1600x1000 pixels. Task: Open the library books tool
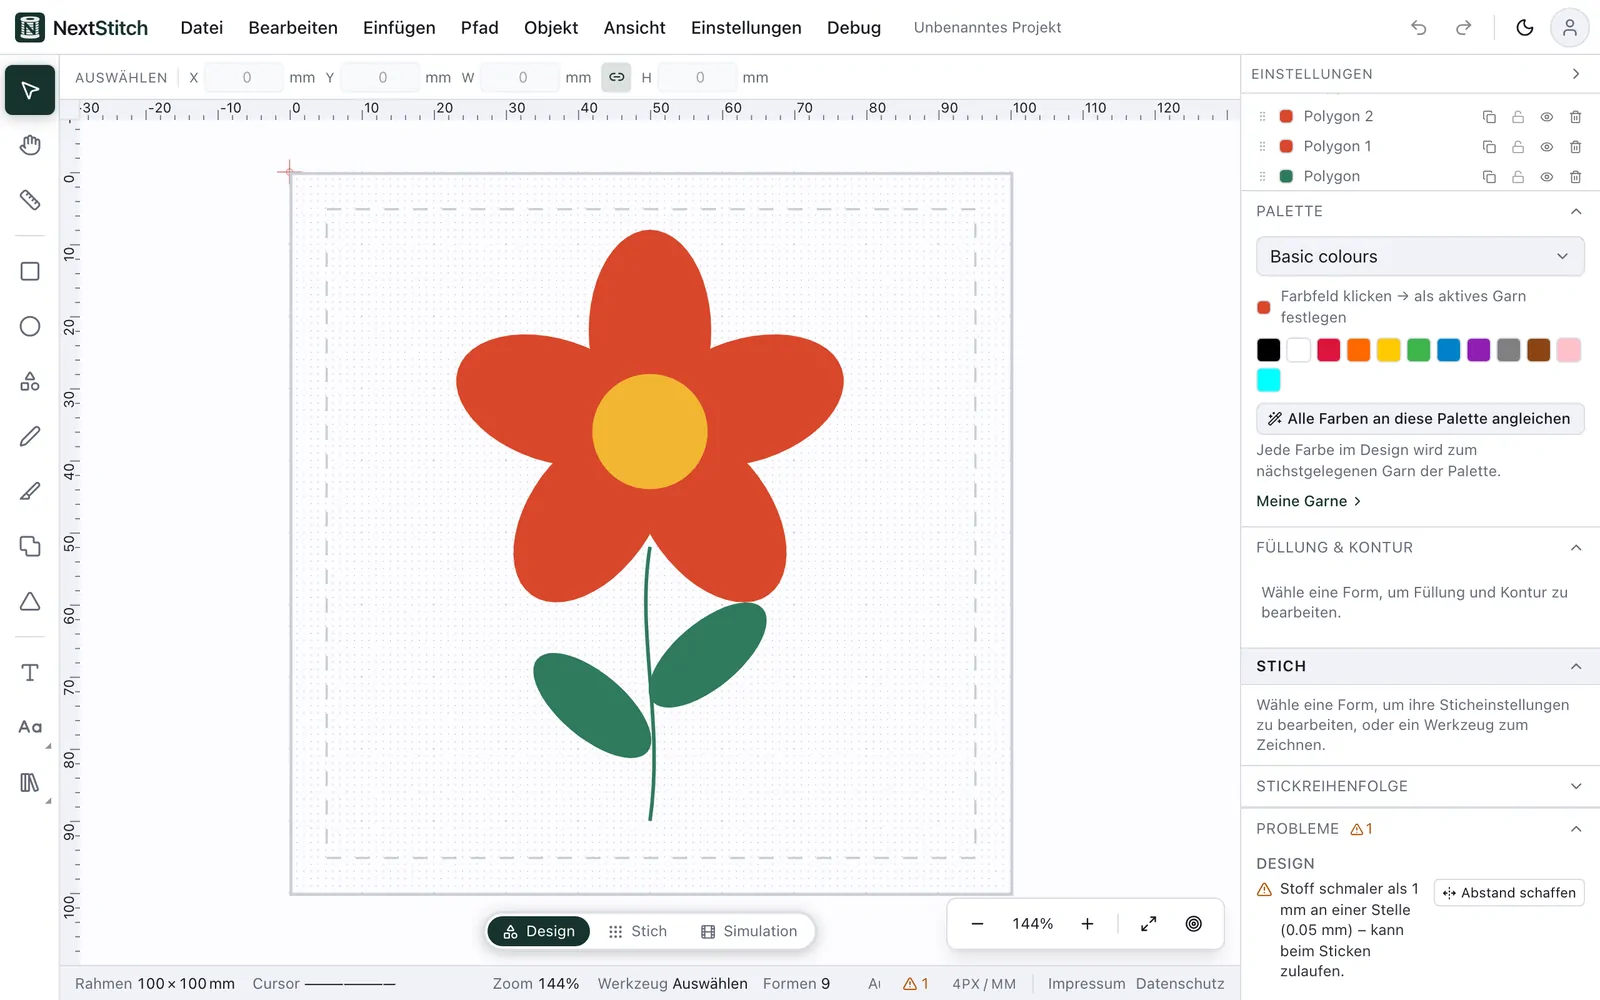30,782
